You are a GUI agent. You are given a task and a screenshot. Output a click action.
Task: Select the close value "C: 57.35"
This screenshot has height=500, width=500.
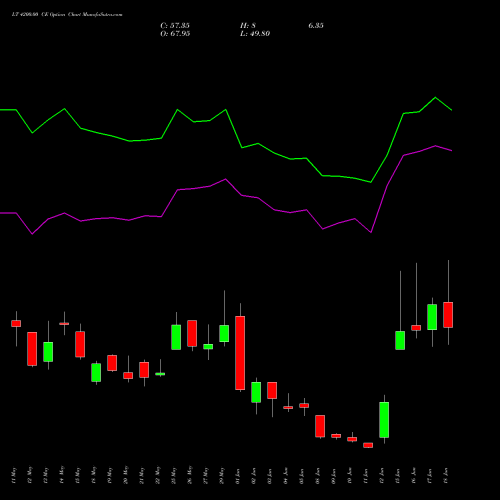175,26
